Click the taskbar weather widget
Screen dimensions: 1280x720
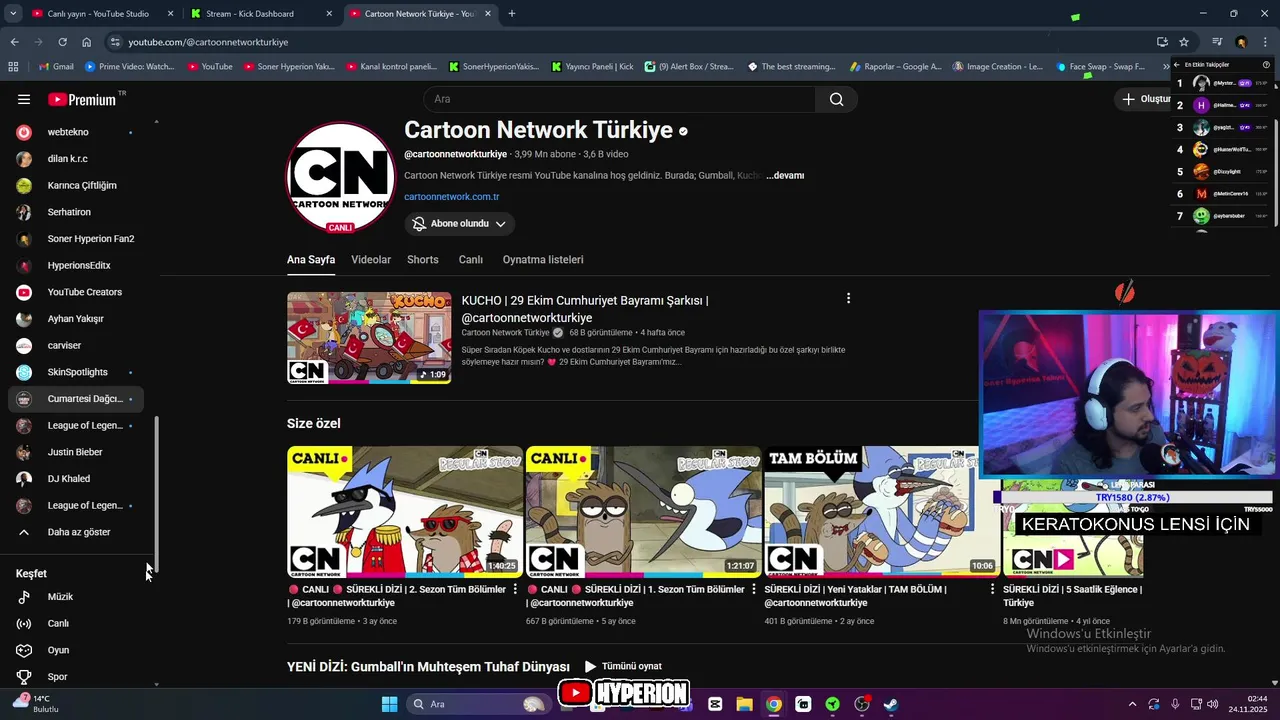click(x=36, y=703)
